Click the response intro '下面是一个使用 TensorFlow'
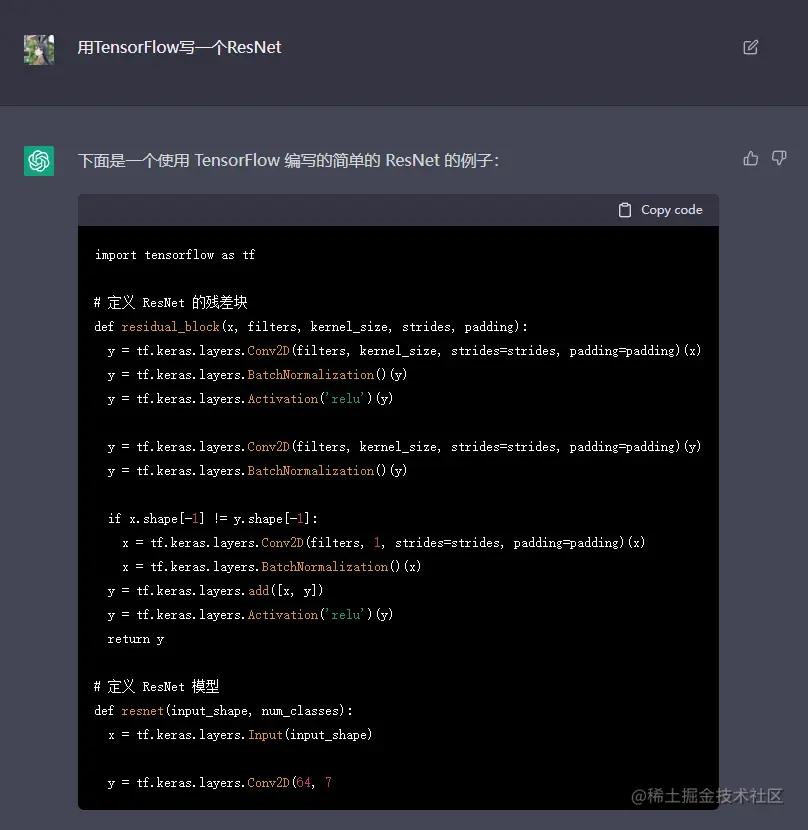 (x=179, y=160)
